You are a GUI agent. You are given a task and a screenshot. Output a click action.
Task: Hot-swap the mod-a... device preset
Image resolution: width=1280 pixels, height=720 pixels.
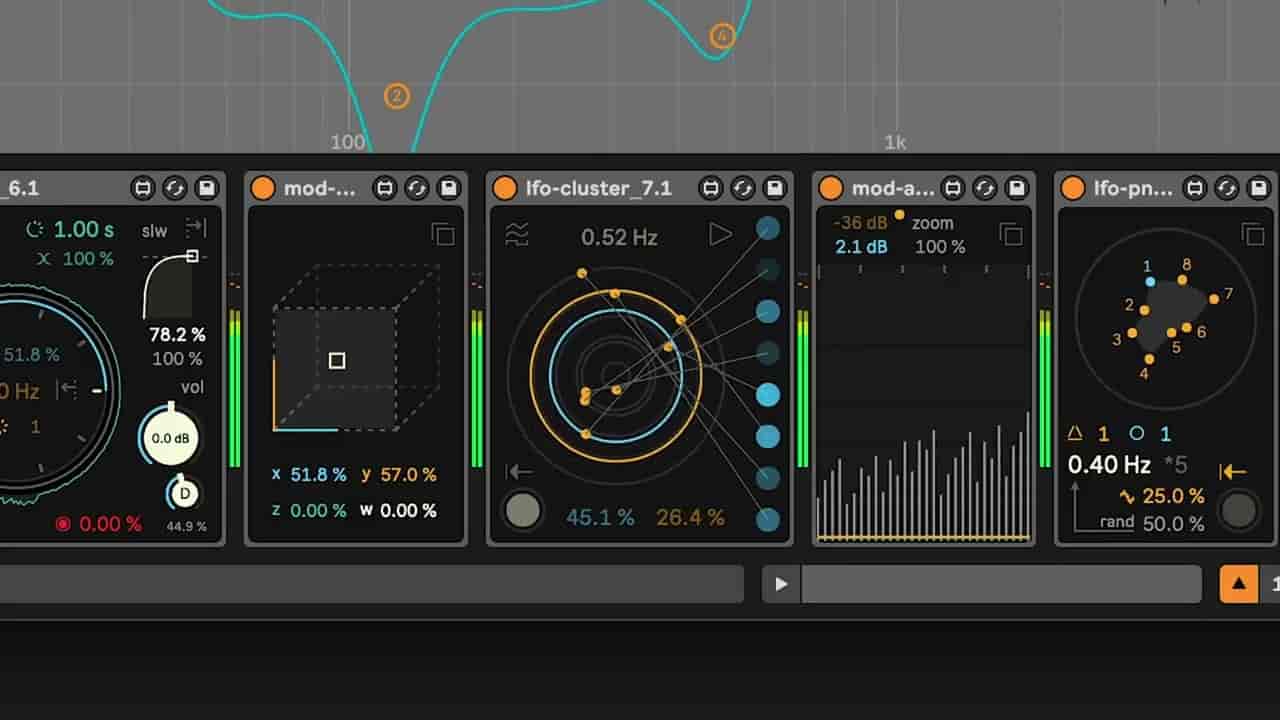coord(985,188)
